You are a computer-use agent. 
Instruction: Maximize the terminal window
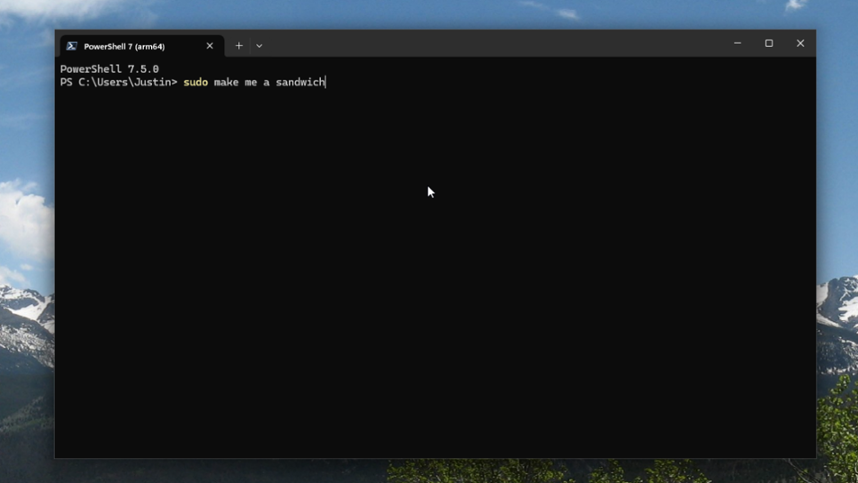click(769, 44)
